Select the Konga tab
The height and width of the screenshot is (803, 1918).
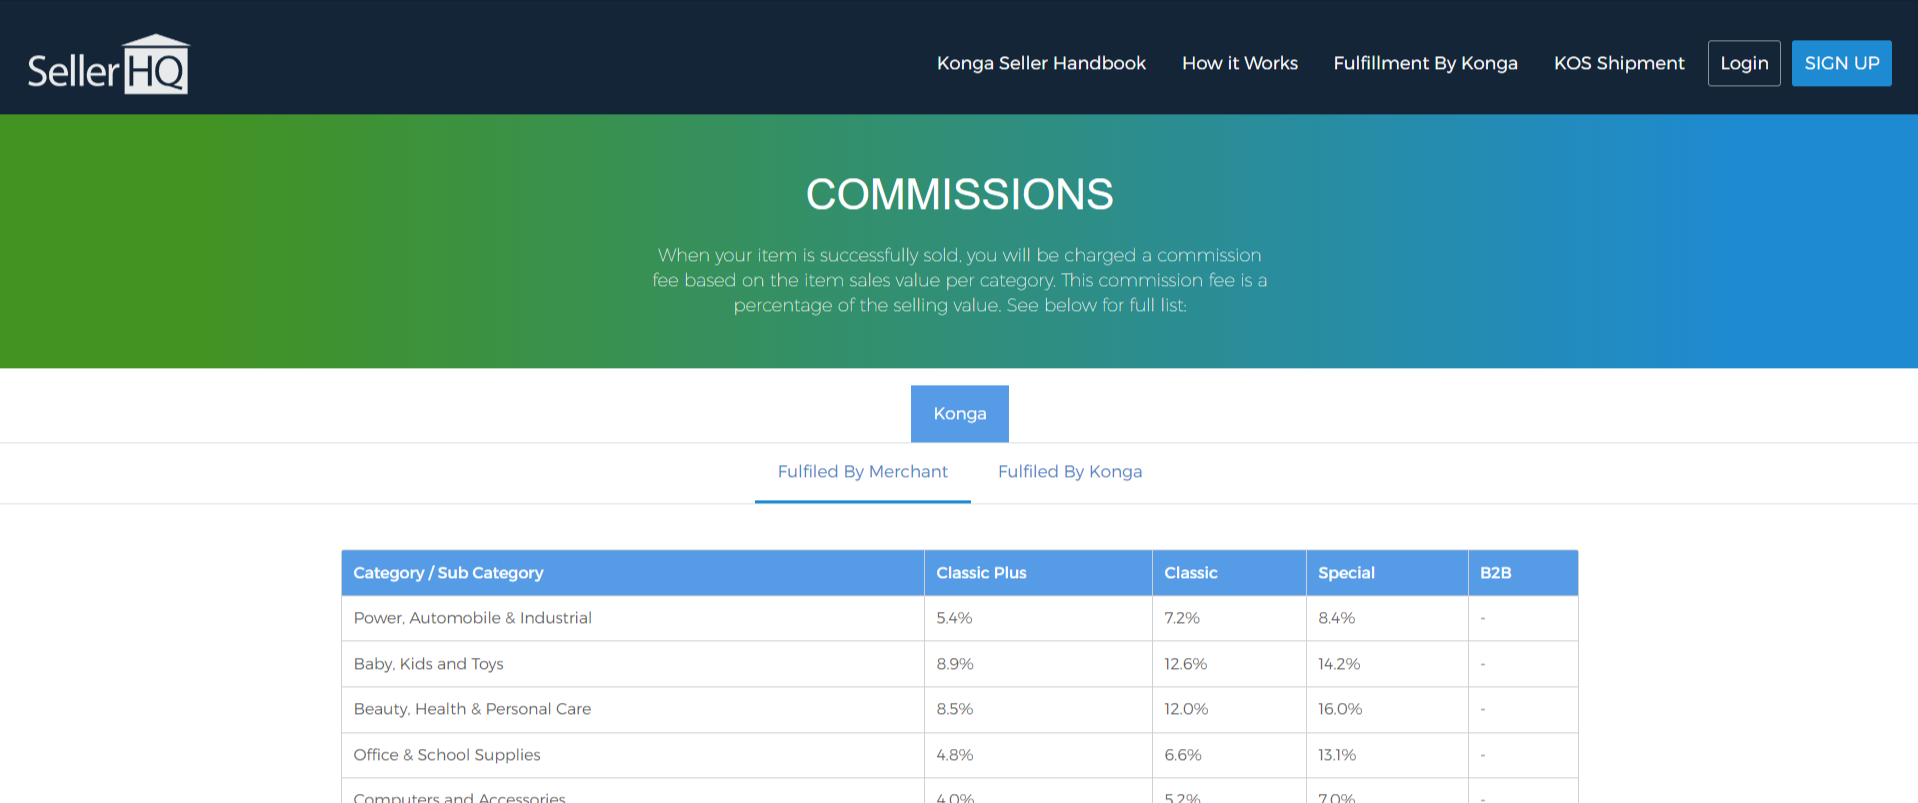(959, 414)
